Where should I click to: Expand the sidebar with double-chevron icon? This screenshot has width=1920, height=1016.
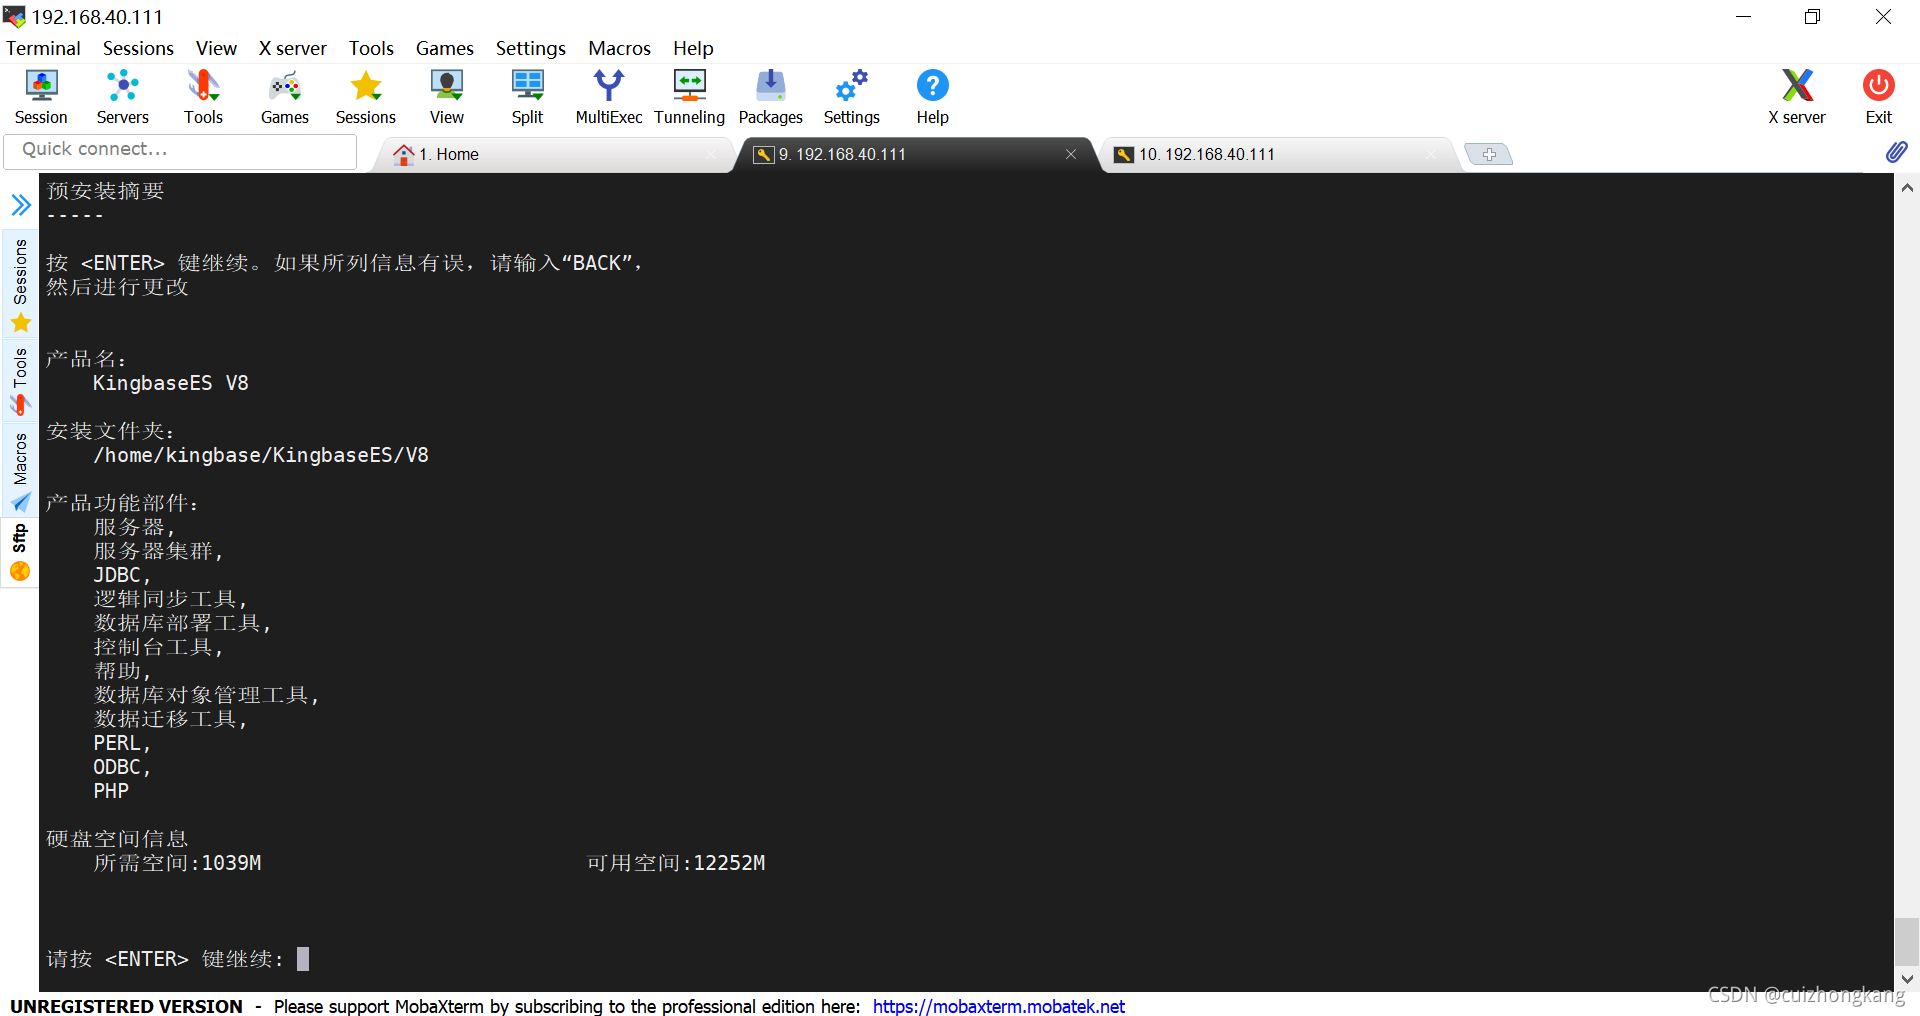[x=21, y=205]
